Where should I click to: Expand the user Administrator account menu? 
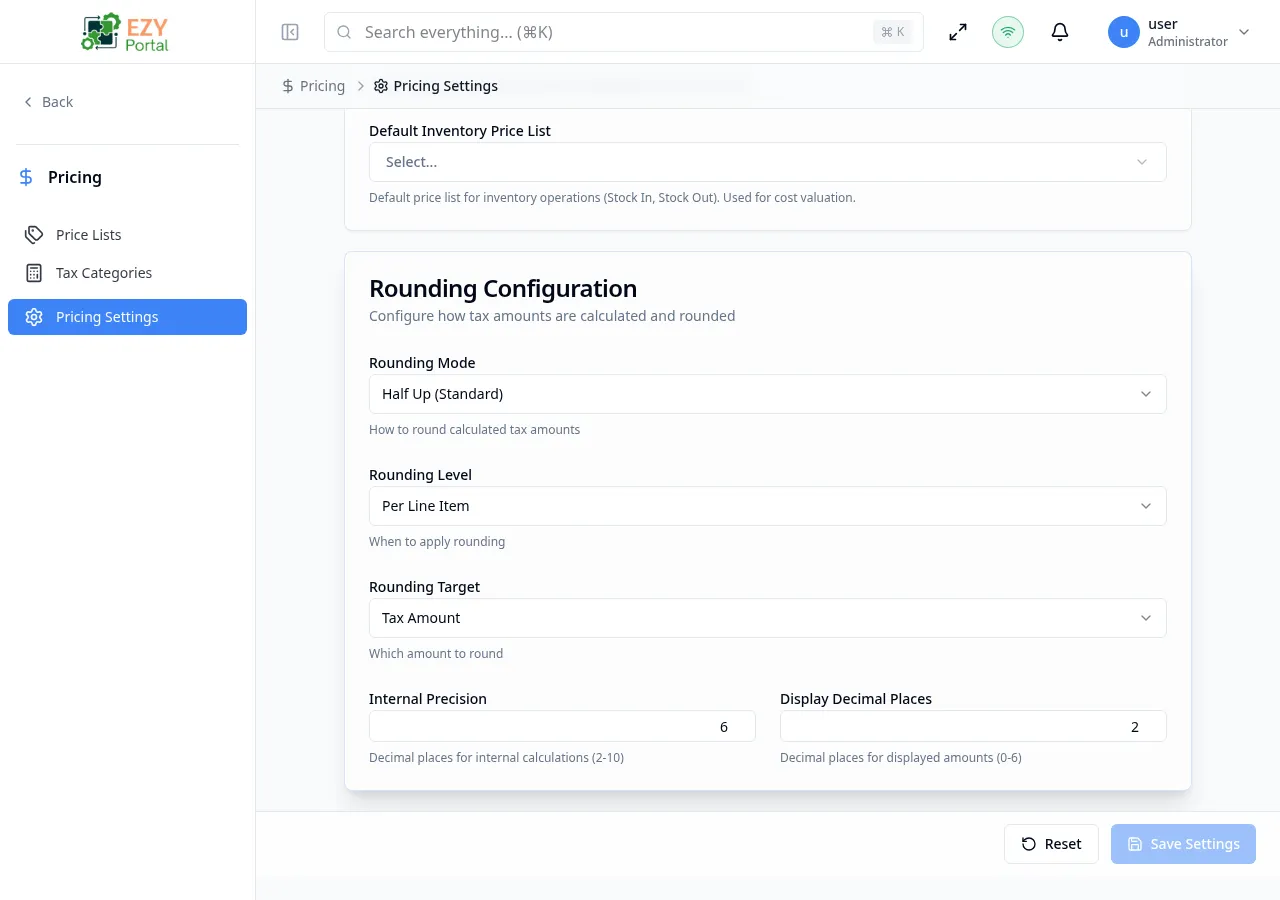pyautogui.click(x=1244, y=32)
